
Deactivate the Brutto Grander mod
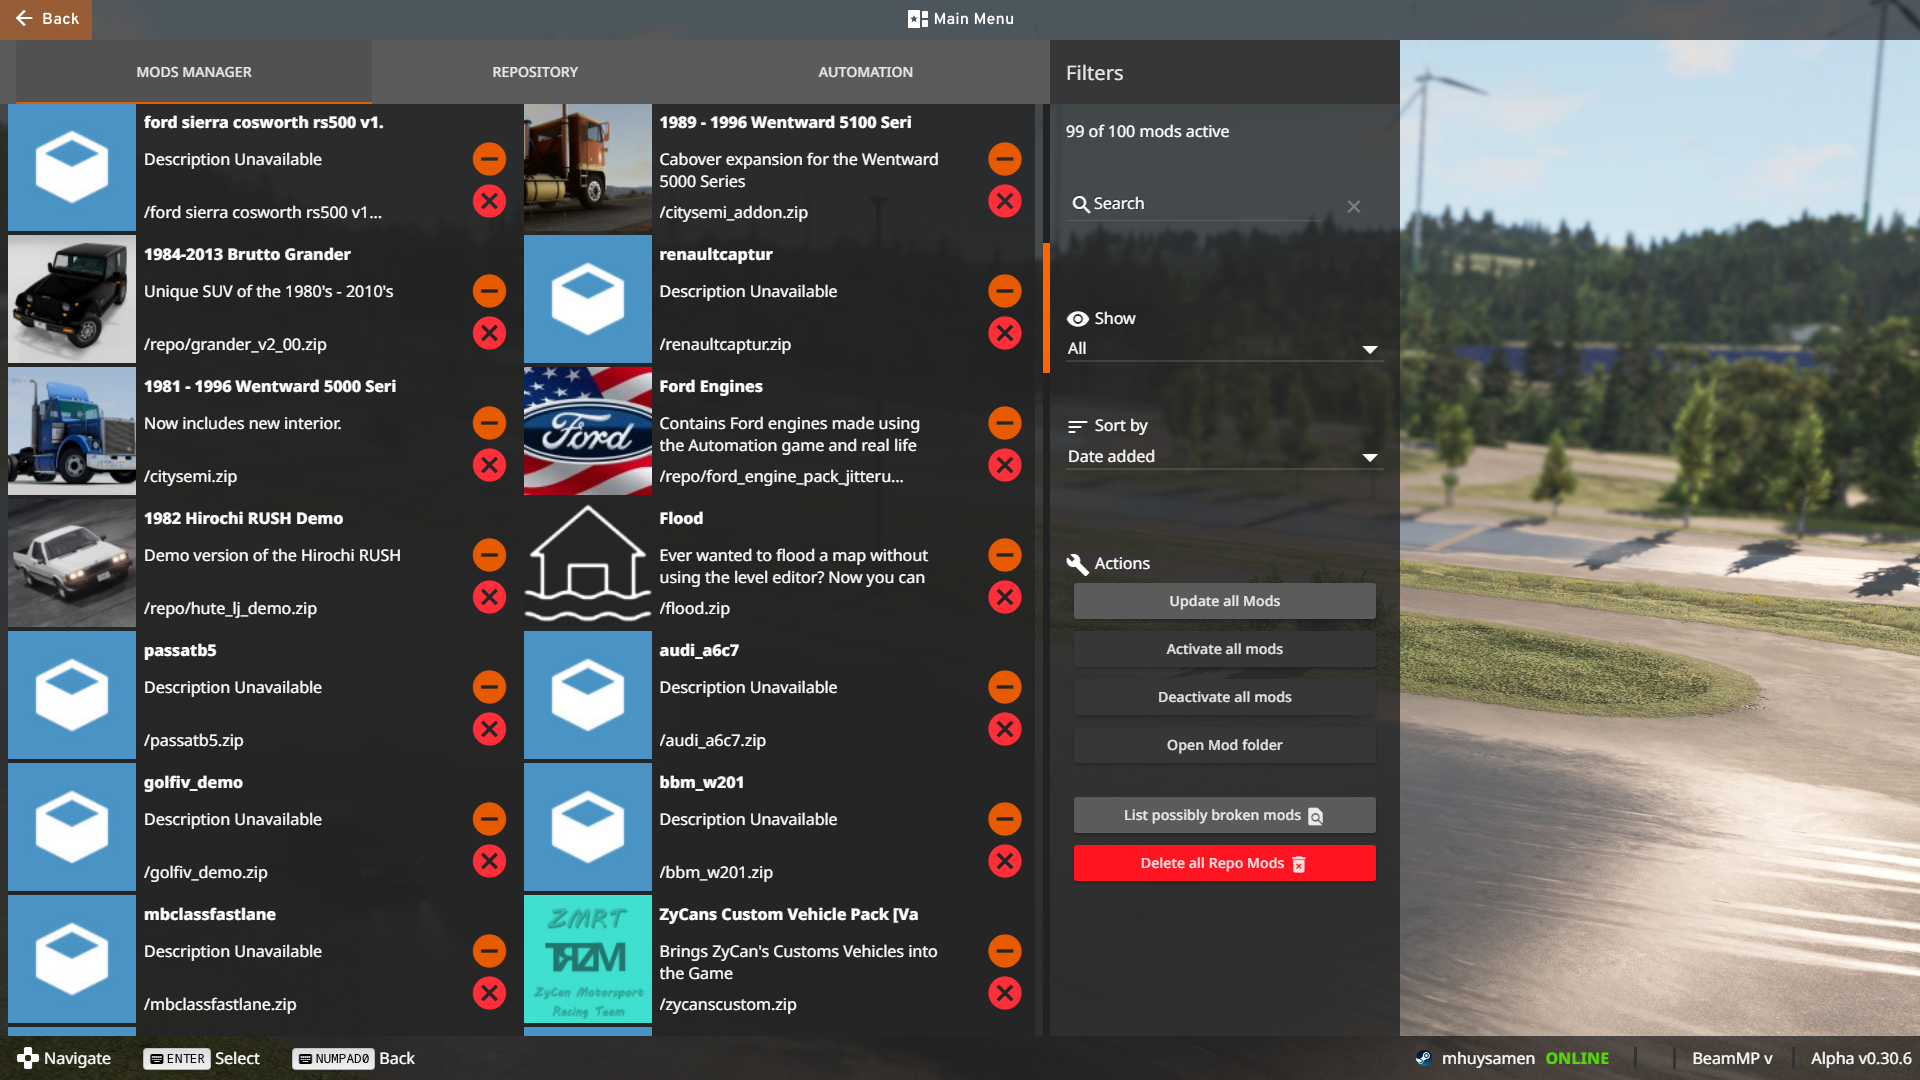(489, 291)
